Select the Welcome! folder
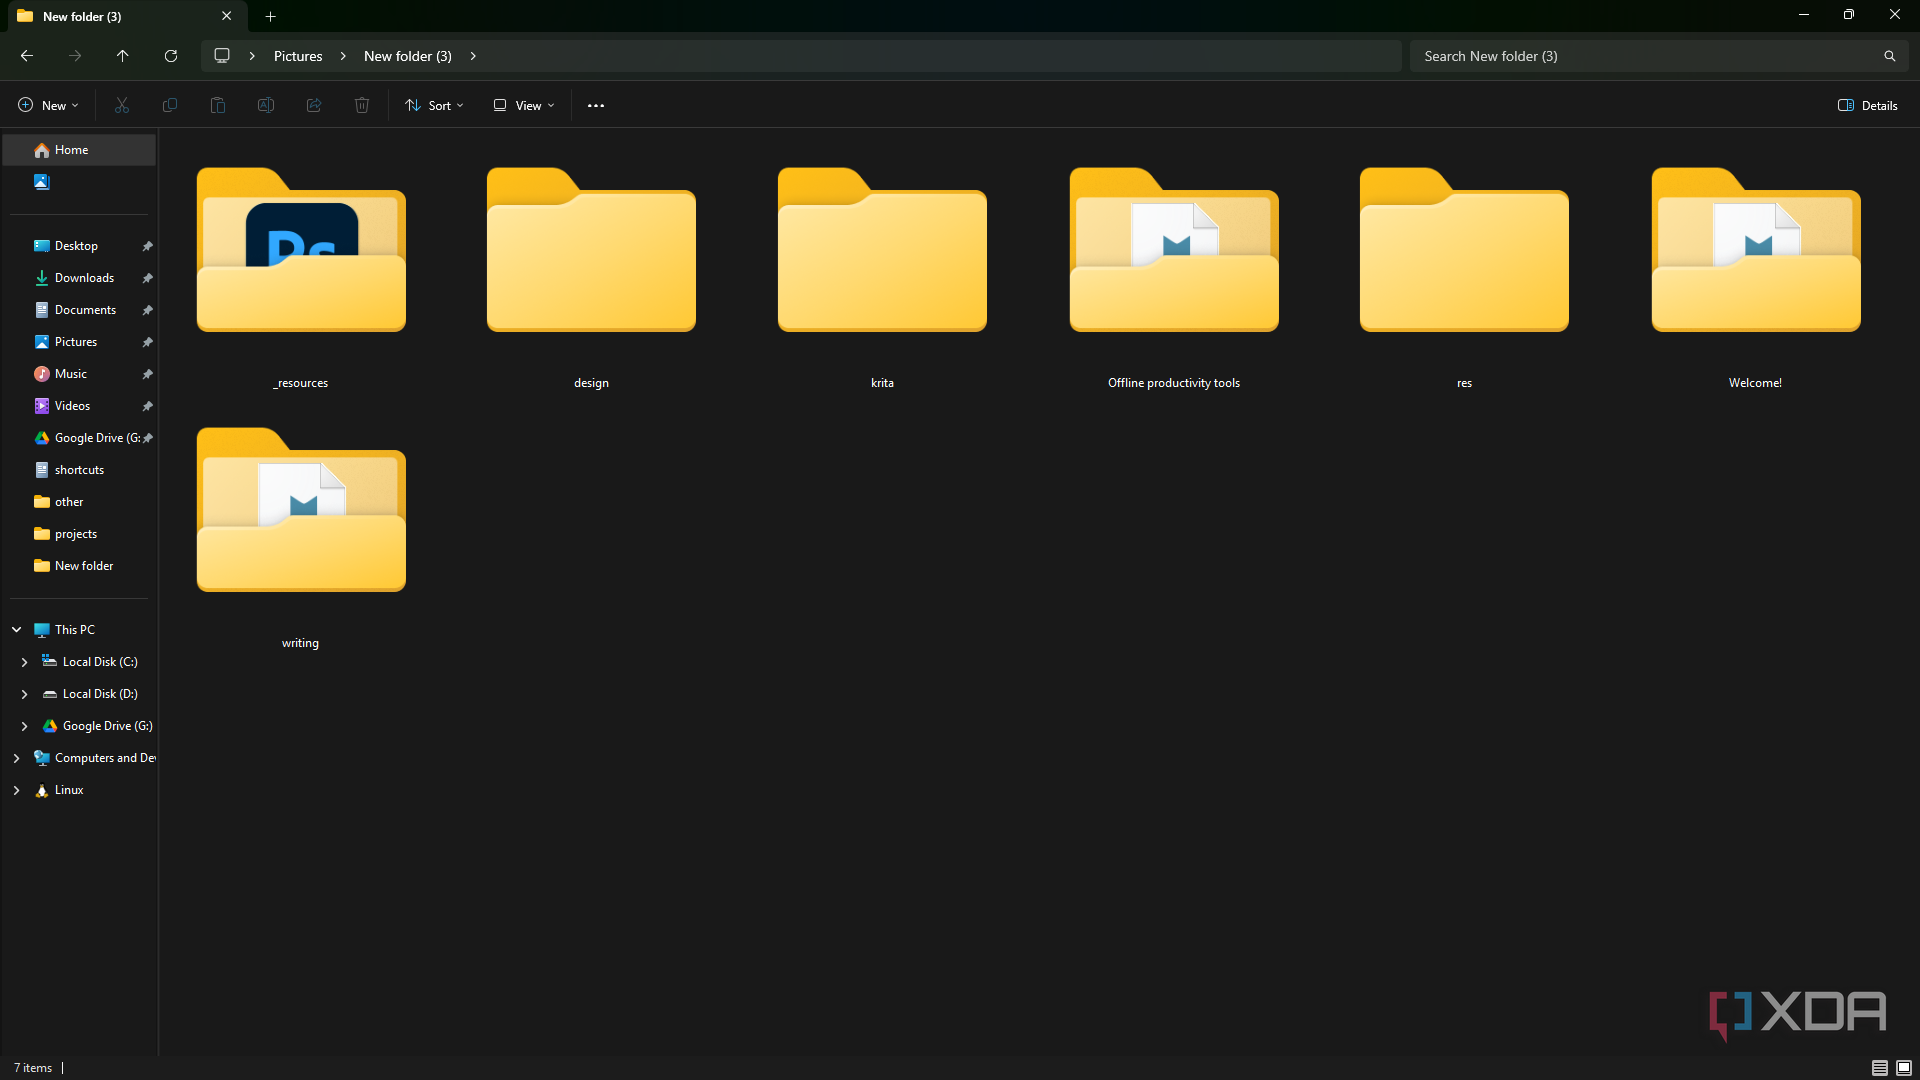 1756,278
